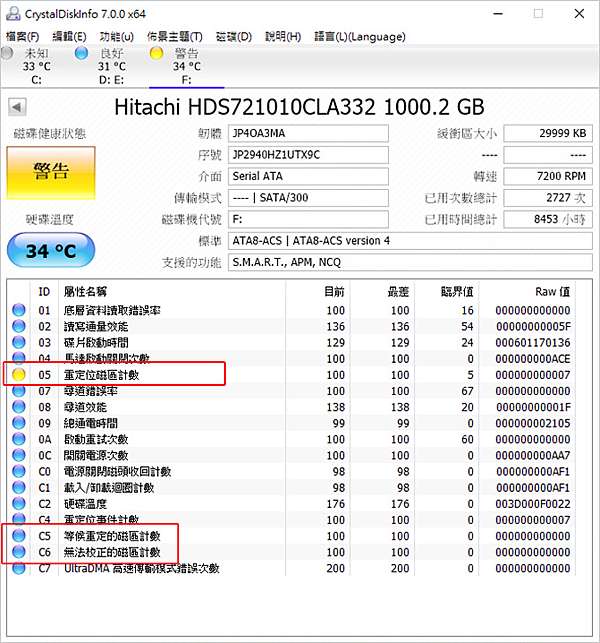The width and height of the screenshot is (600, 643).
Task: Select the 總通電時間 attribute row
Action: tap(291, 423)
